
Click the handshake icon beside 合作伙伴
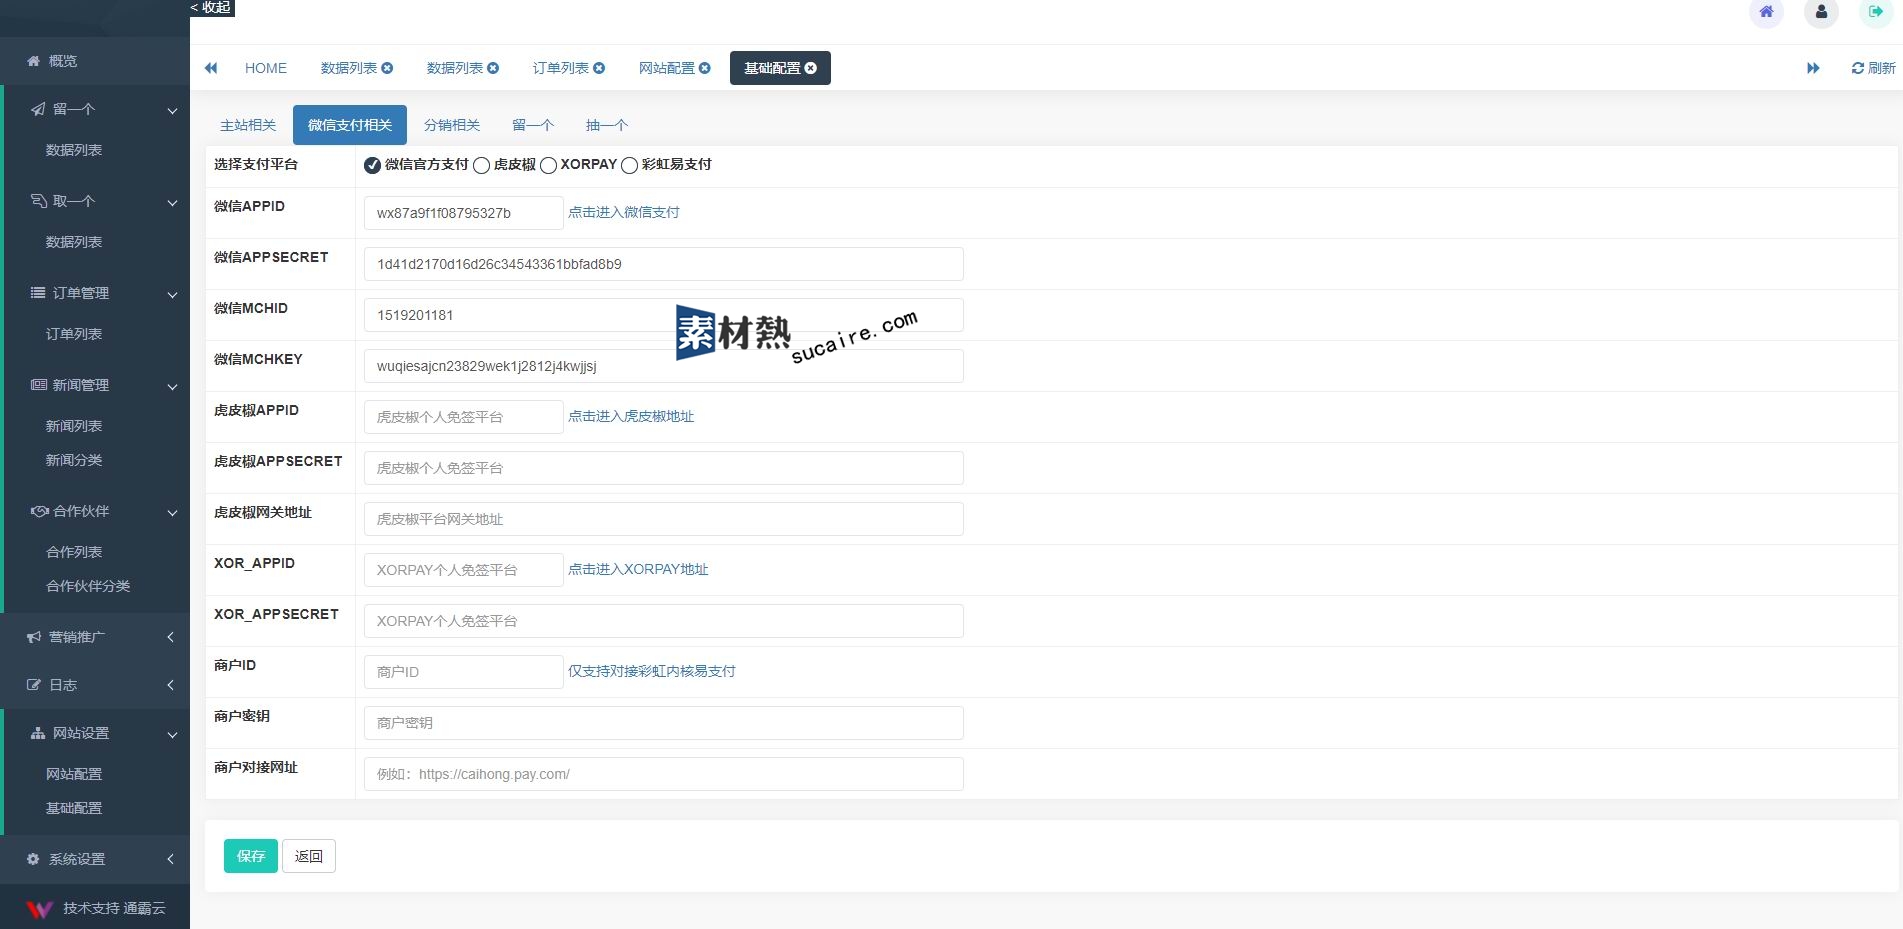[x=39, y=511]
